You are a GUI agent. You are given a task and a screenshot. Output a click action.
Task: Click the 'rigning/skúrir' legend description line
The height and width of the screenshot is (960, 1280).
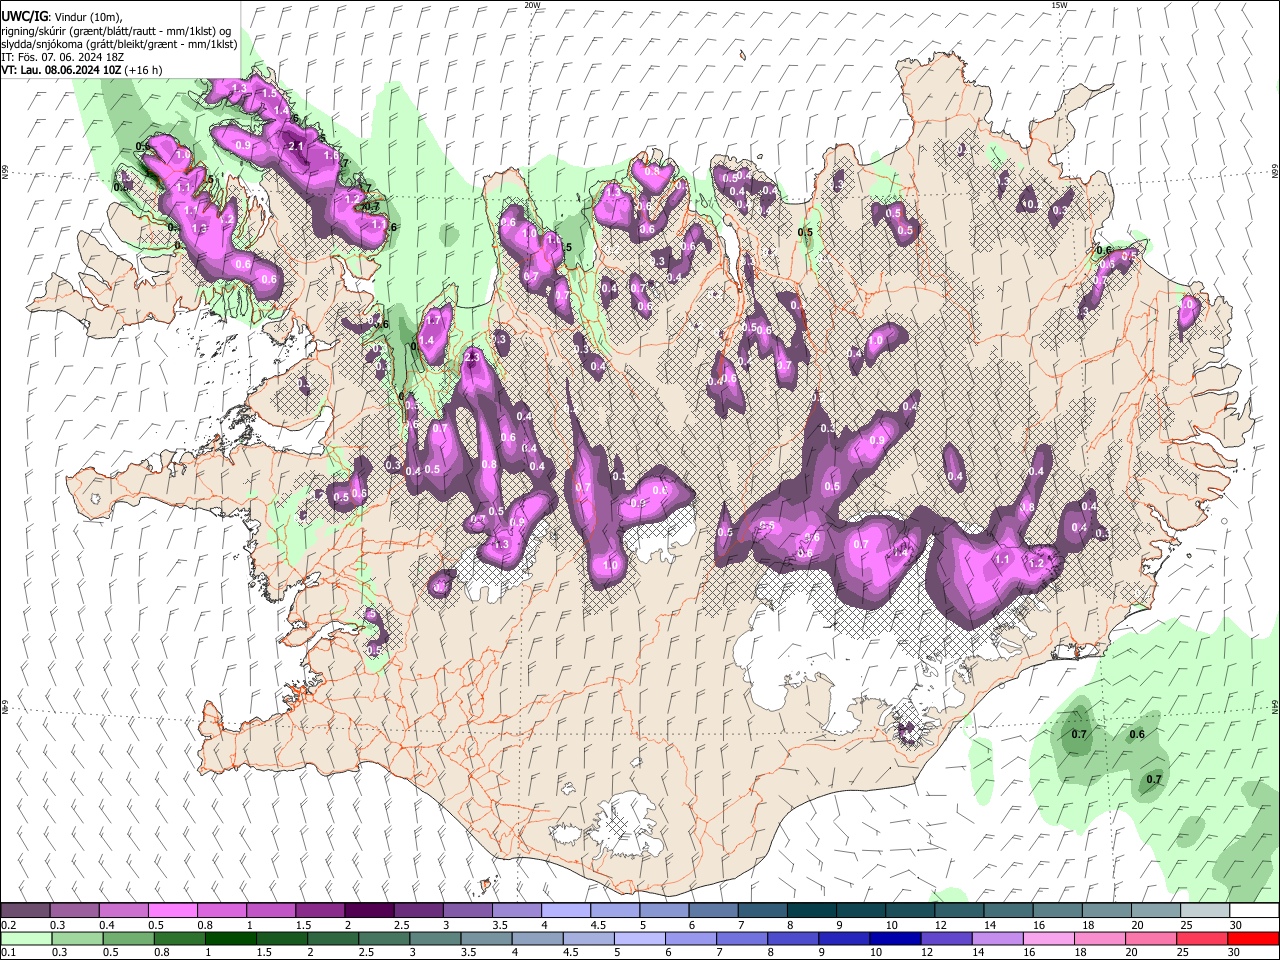116,31
